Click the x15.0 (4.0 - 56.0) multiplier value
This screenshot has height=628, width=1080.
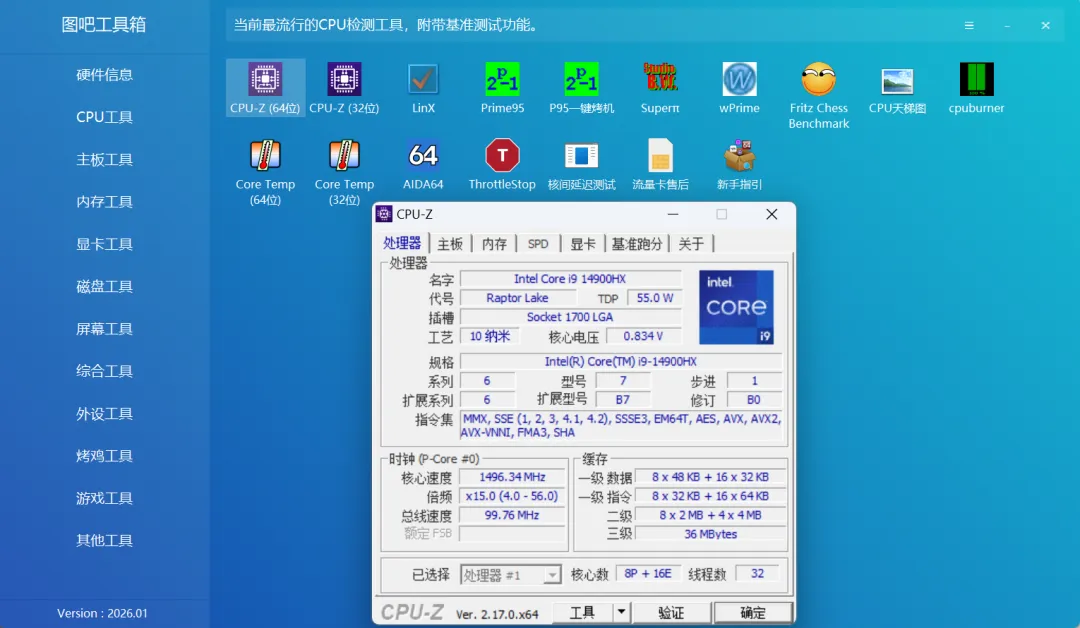pyautogui.click(x=512, y=496)
